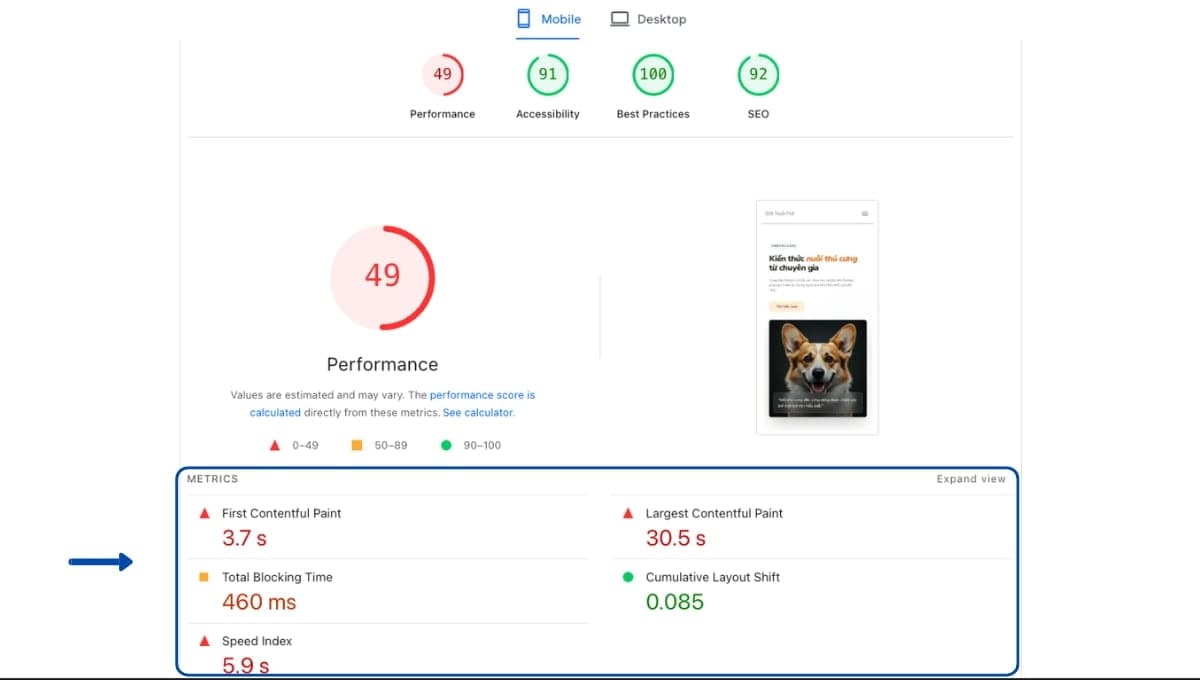Click the mobile phone icon

(x=523, y=19)
